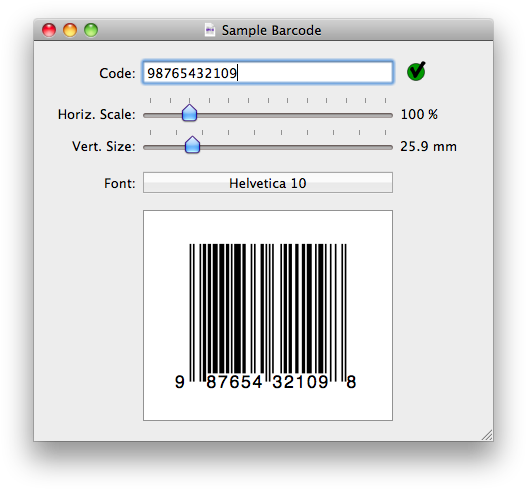This screenshot has width=526, height=489.
Task: Click the Vert. Size slider thumb
Action: pyautogui.click(x=192, y=145)
